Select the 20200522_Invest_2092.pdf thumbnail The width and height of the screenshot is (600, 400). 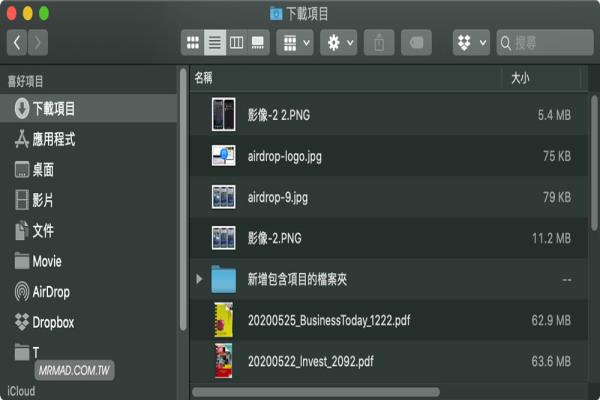click(223, 361)
